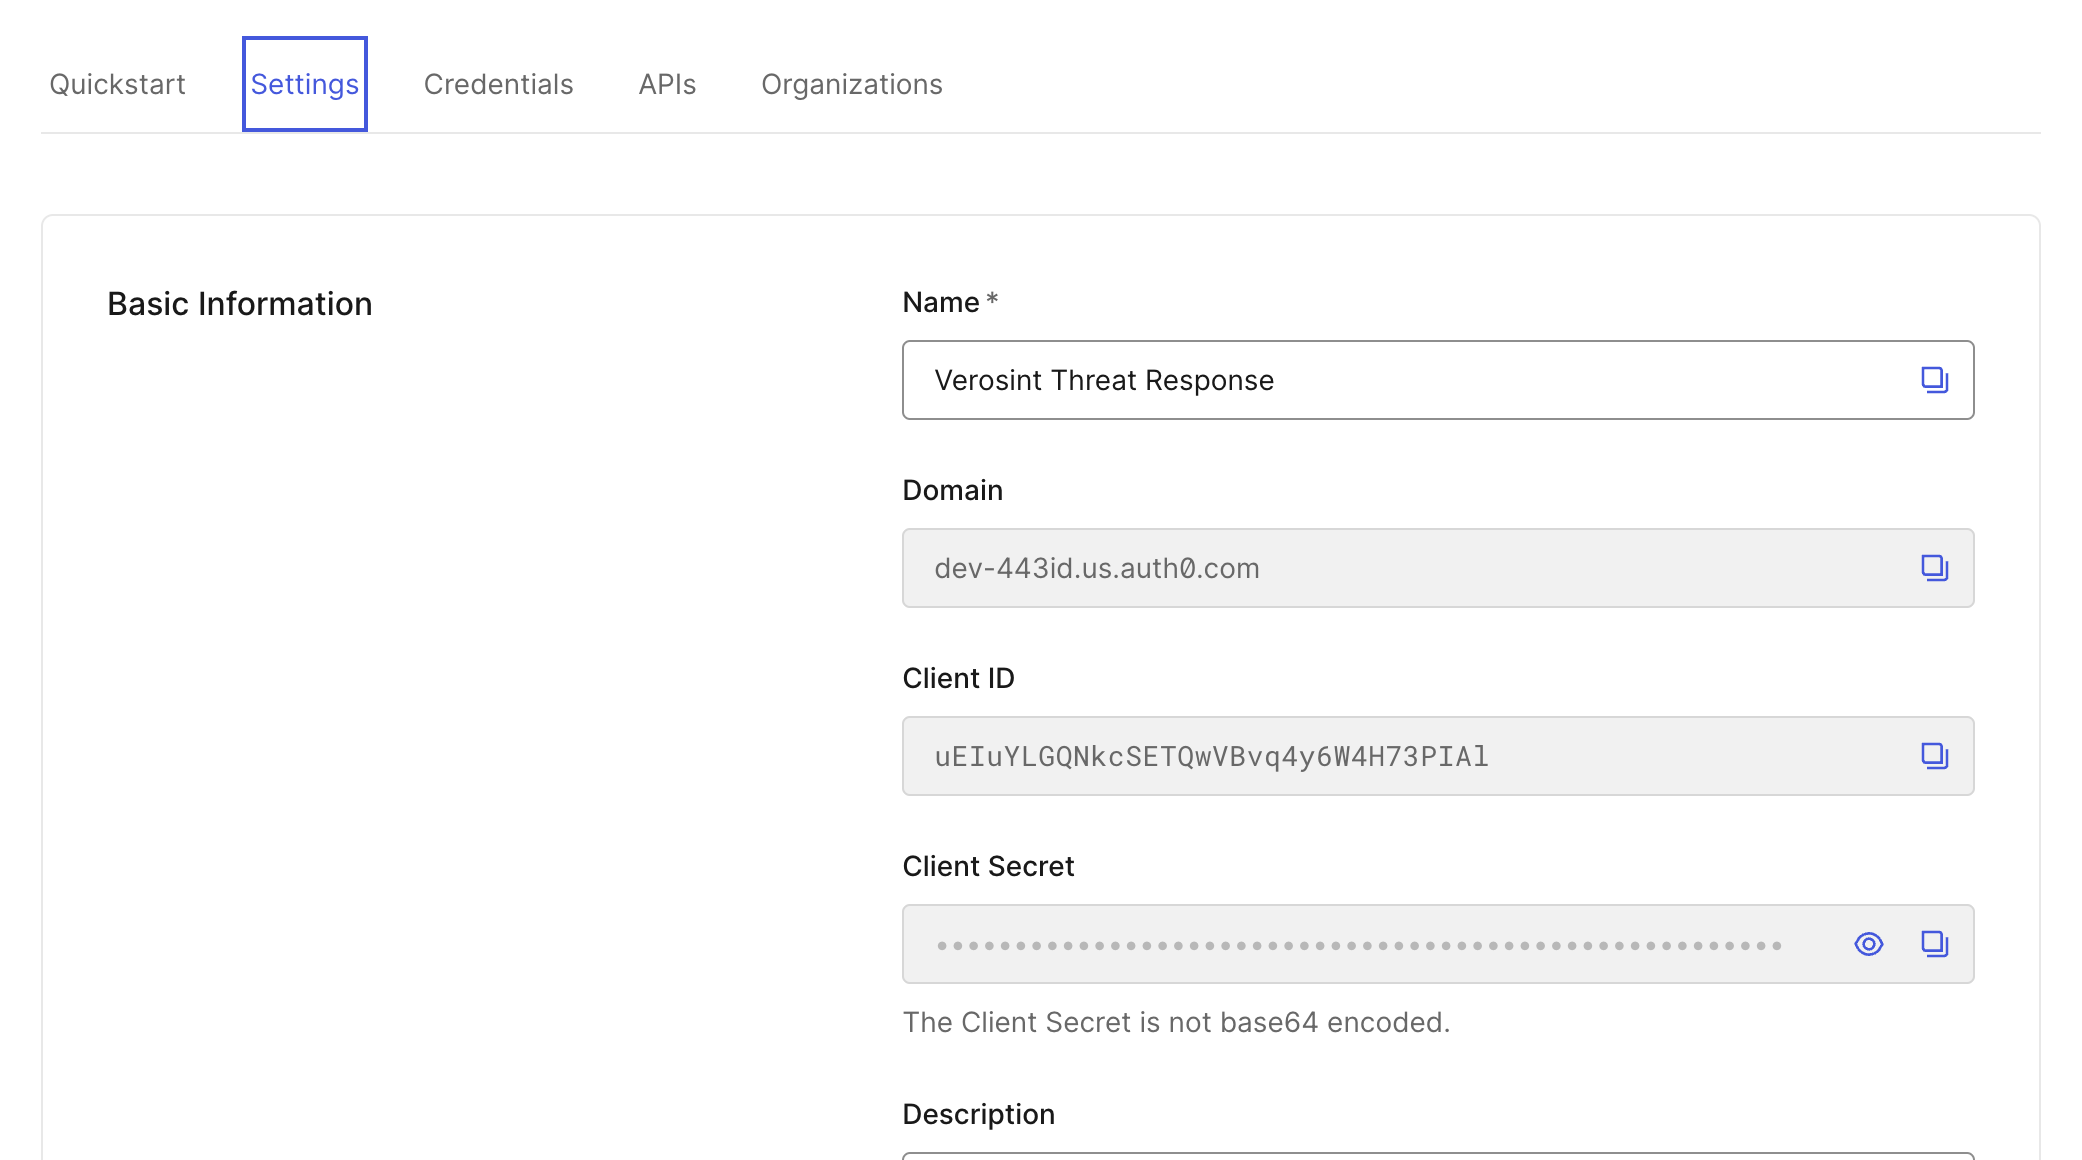2082x1160 pixels.
Task: Go to the APIs tab
Action: point(667,84)
